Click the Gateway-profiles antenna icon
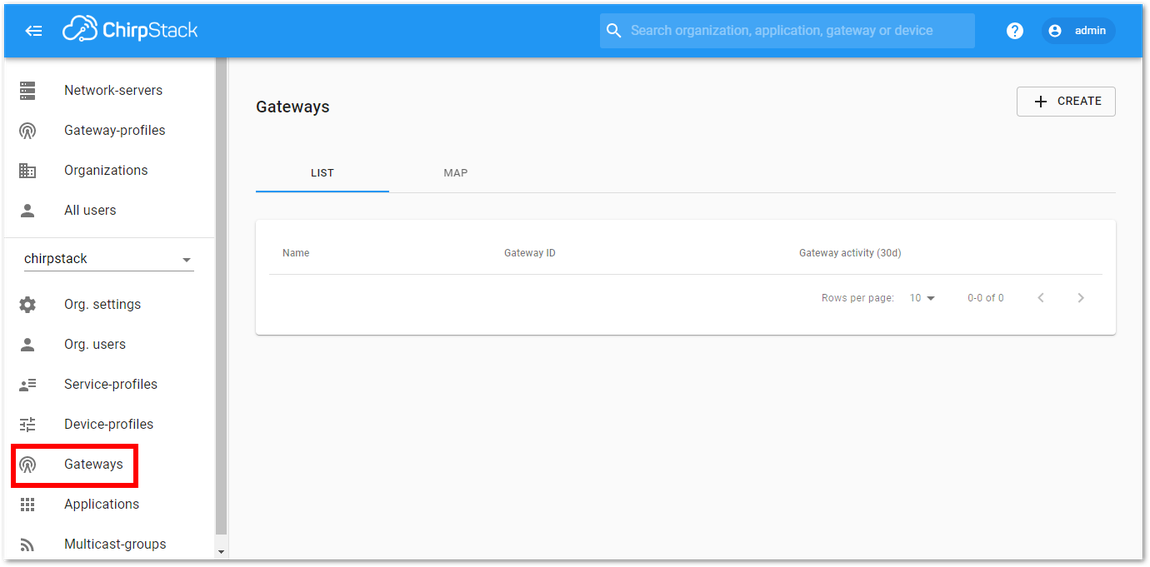This screenshot has height=567, width=1150. click(27, 131)
